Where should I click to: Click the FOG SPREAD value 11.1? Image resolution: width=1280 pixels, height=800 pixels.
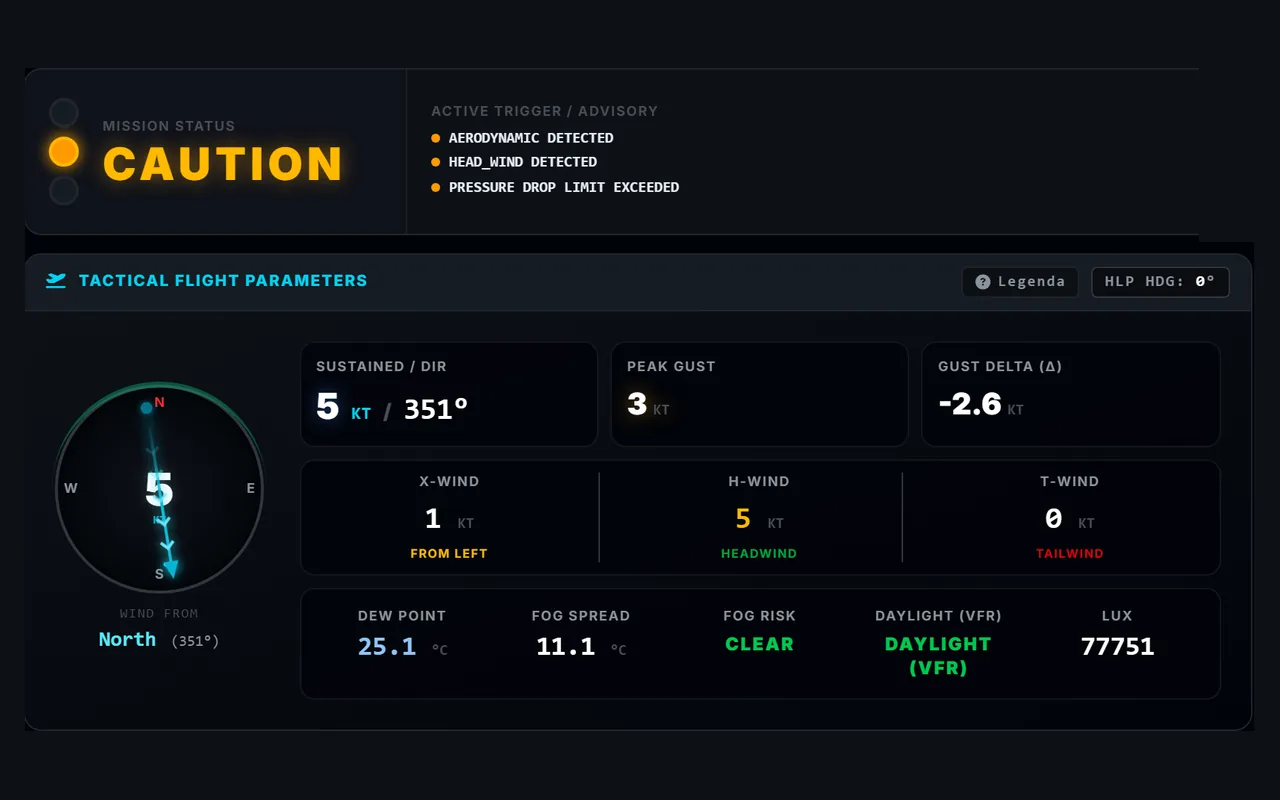[x=566, y=647]
